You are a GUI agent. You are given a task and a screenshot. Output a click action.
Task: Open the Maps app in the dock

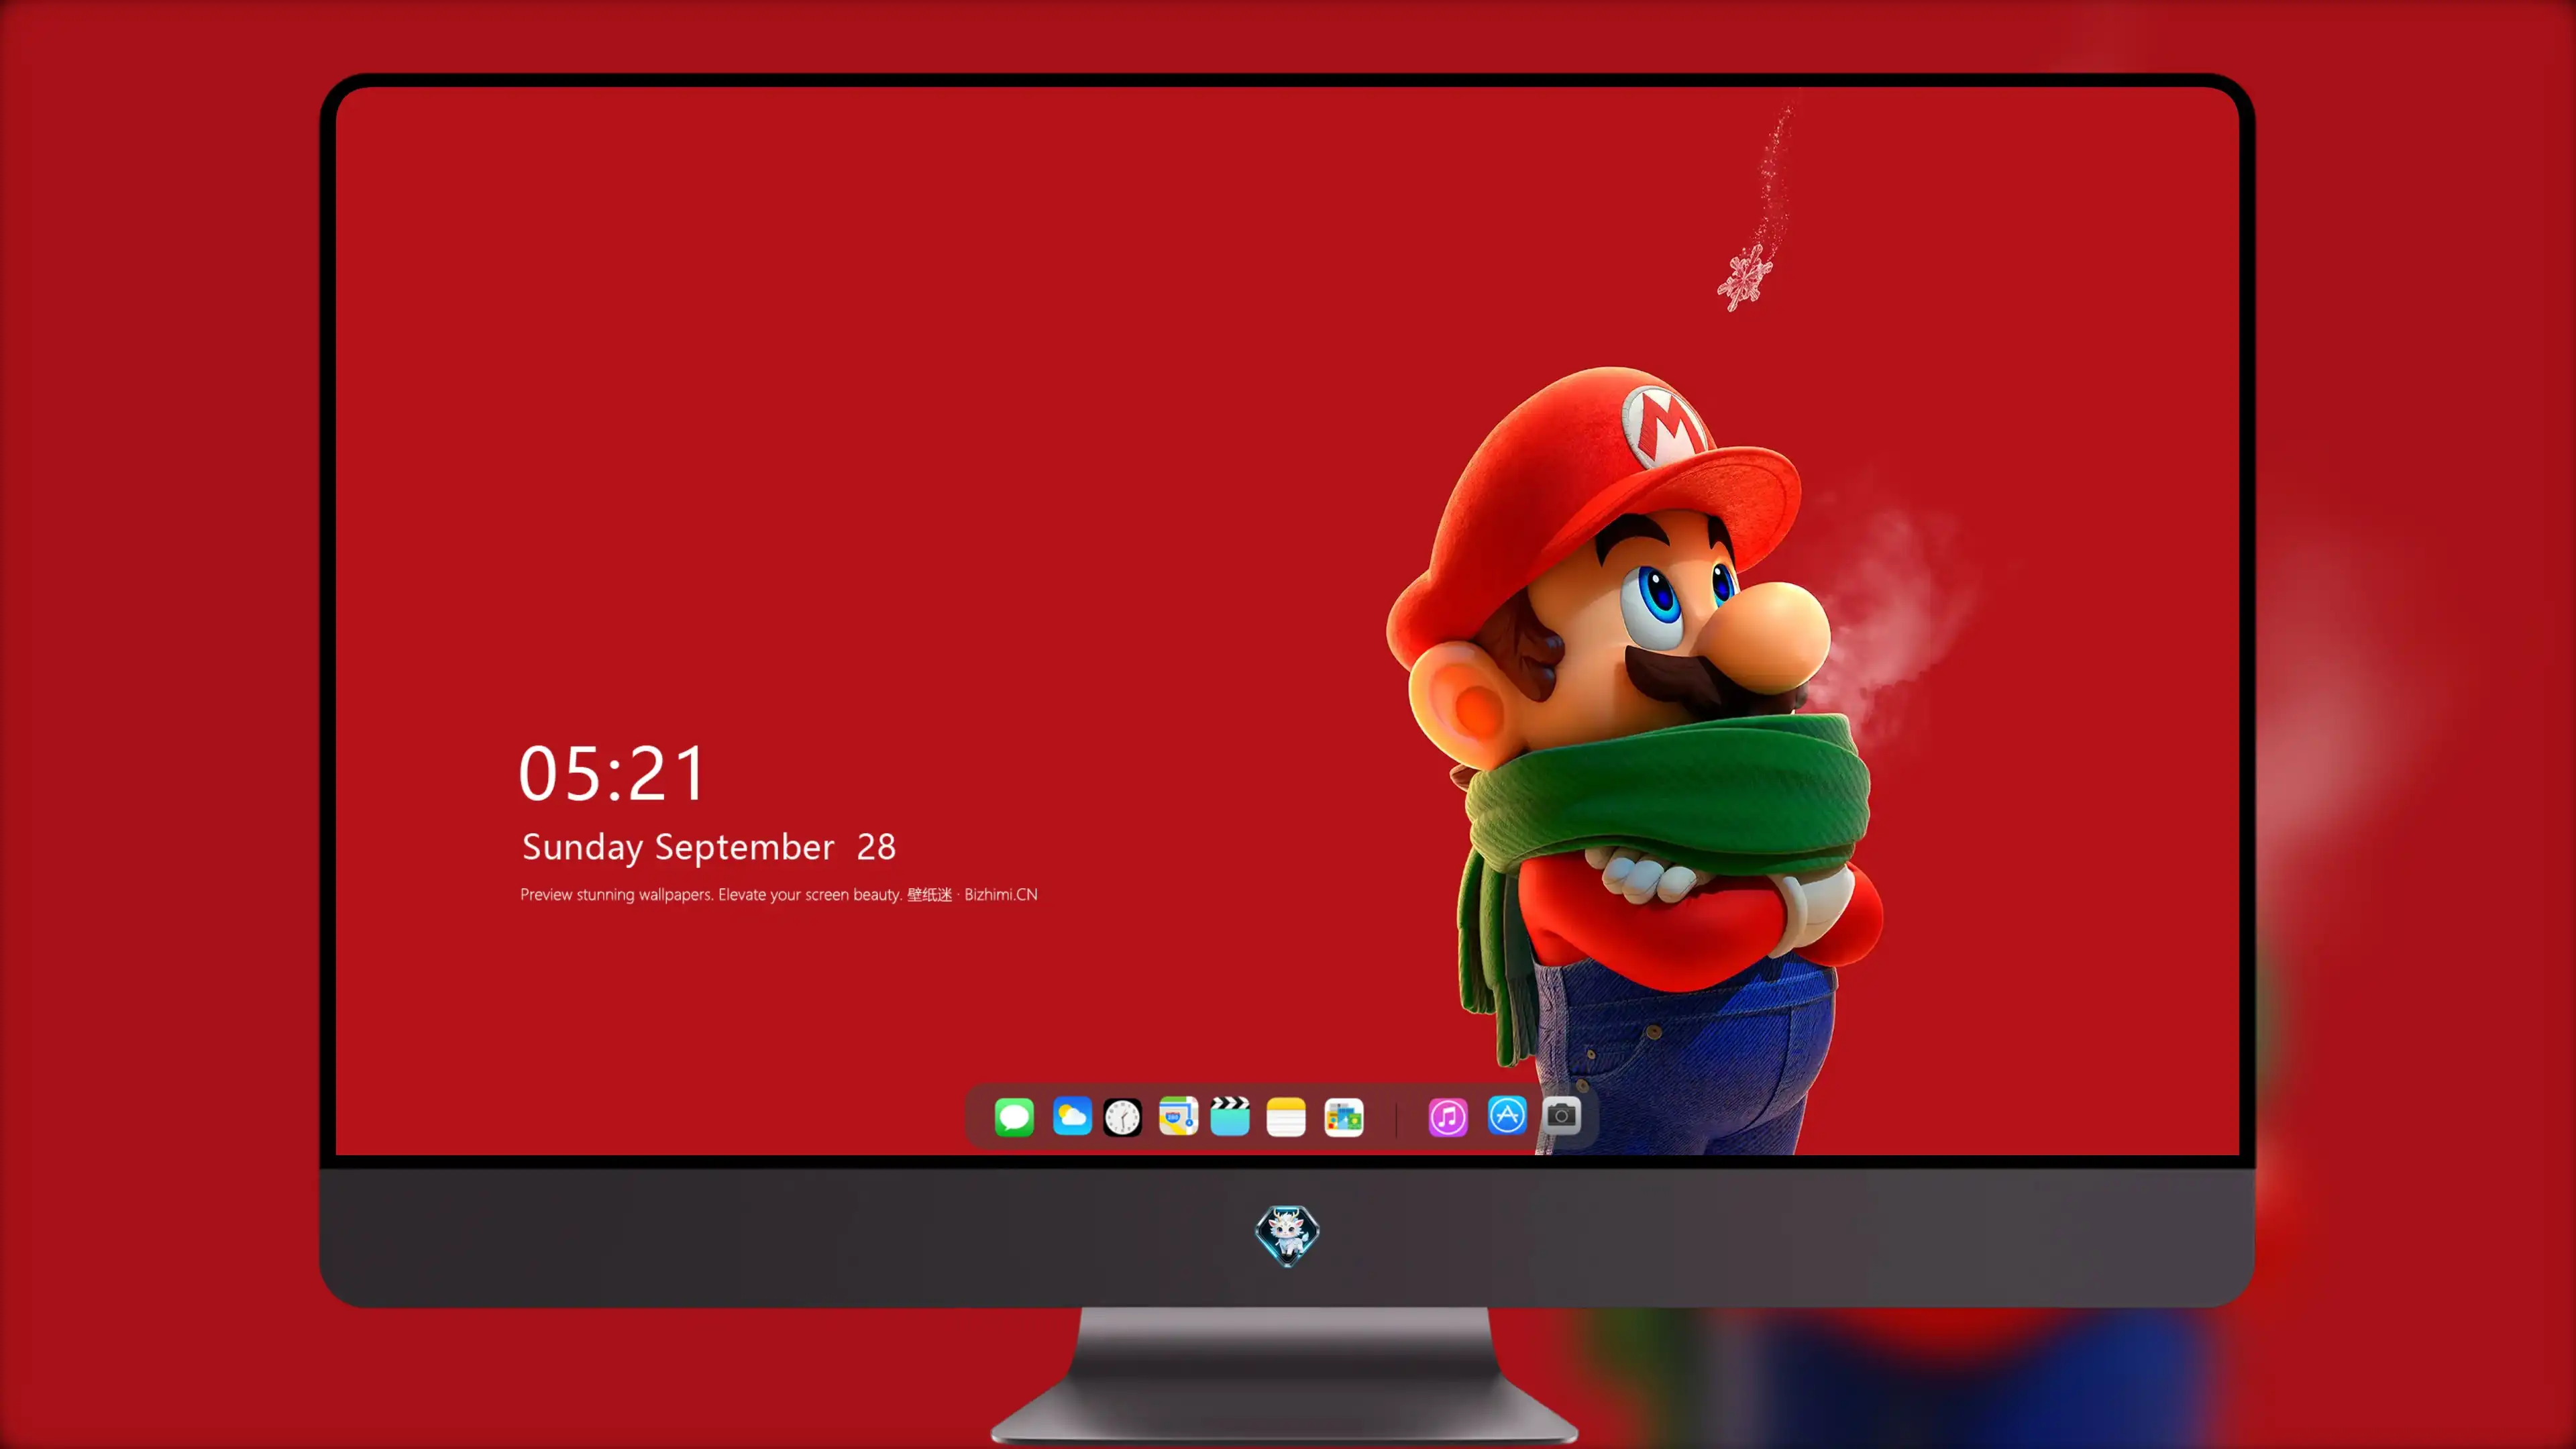(1178, 1116)
